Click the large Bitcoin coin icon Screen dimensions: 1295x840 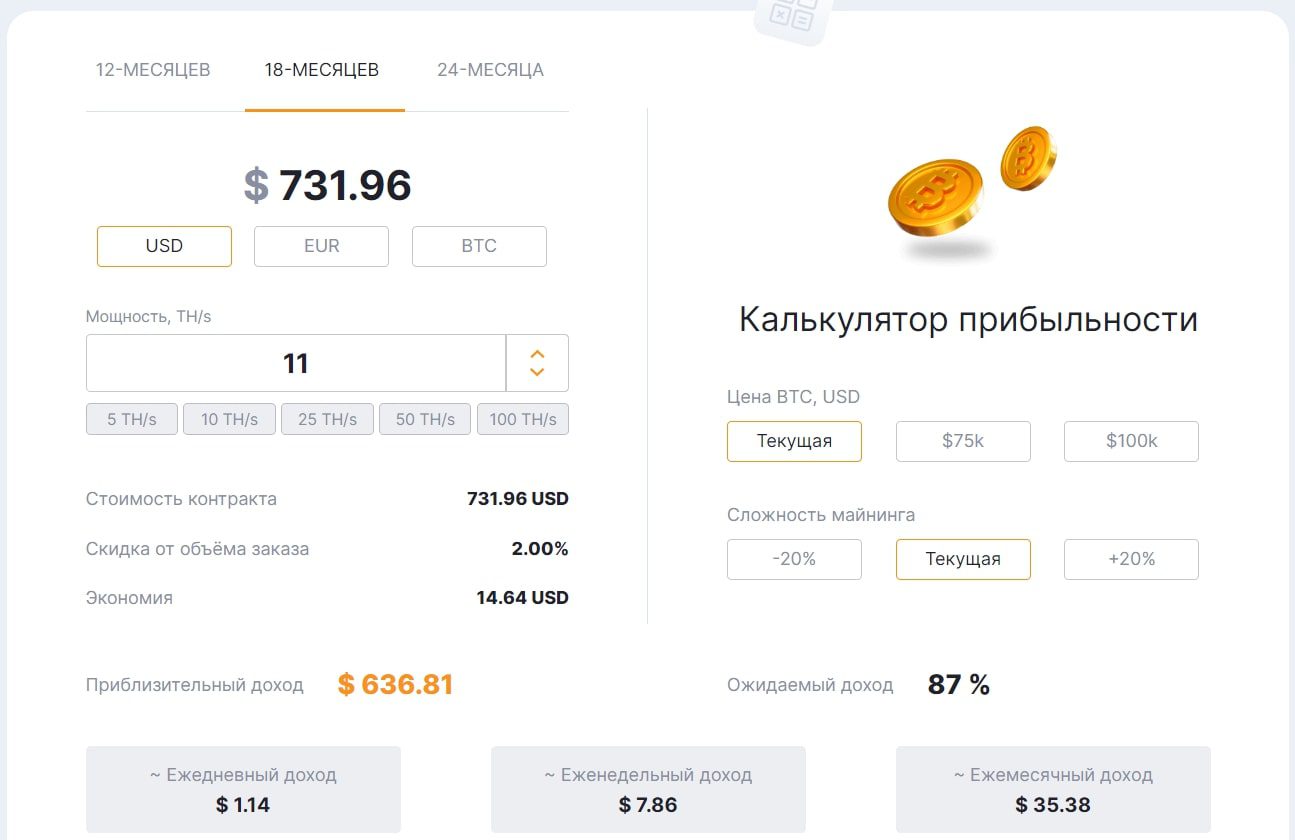(x=935, y=197)
